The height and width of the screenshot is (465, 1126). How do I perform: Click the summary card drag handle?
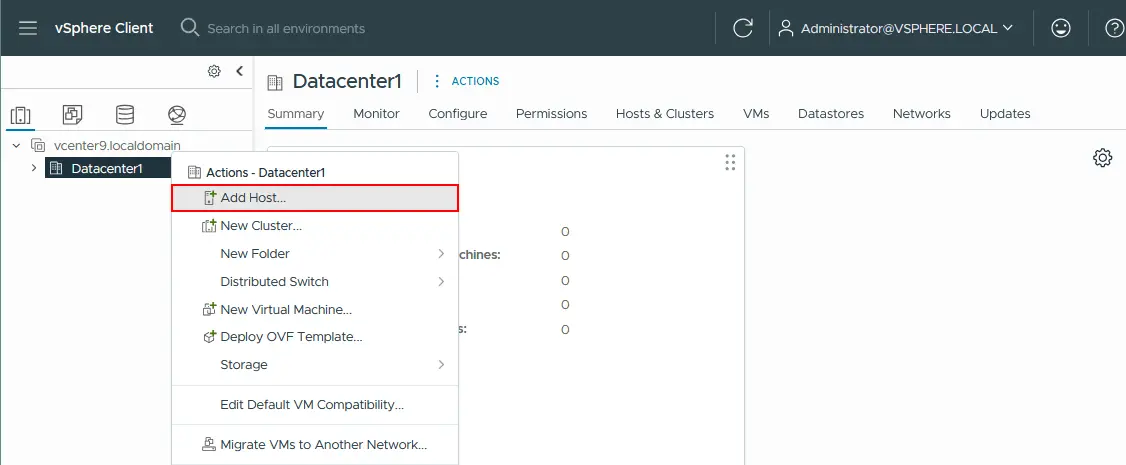coord(730,162)
